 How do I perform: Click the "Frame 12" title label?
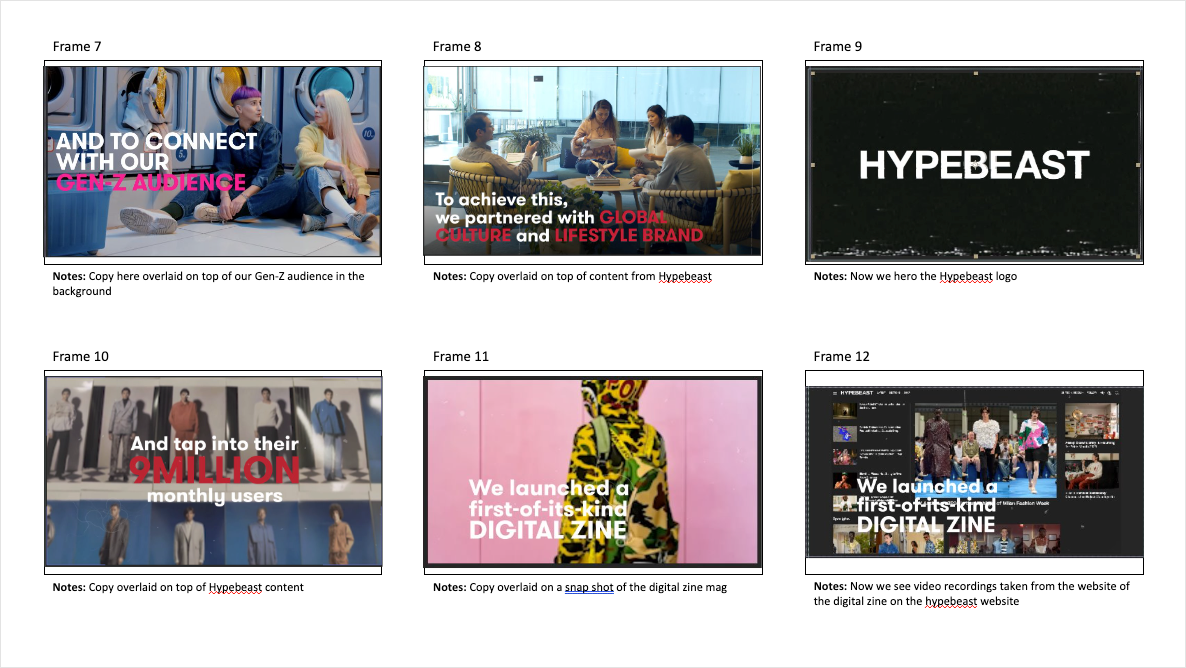(x=842, y=356)
